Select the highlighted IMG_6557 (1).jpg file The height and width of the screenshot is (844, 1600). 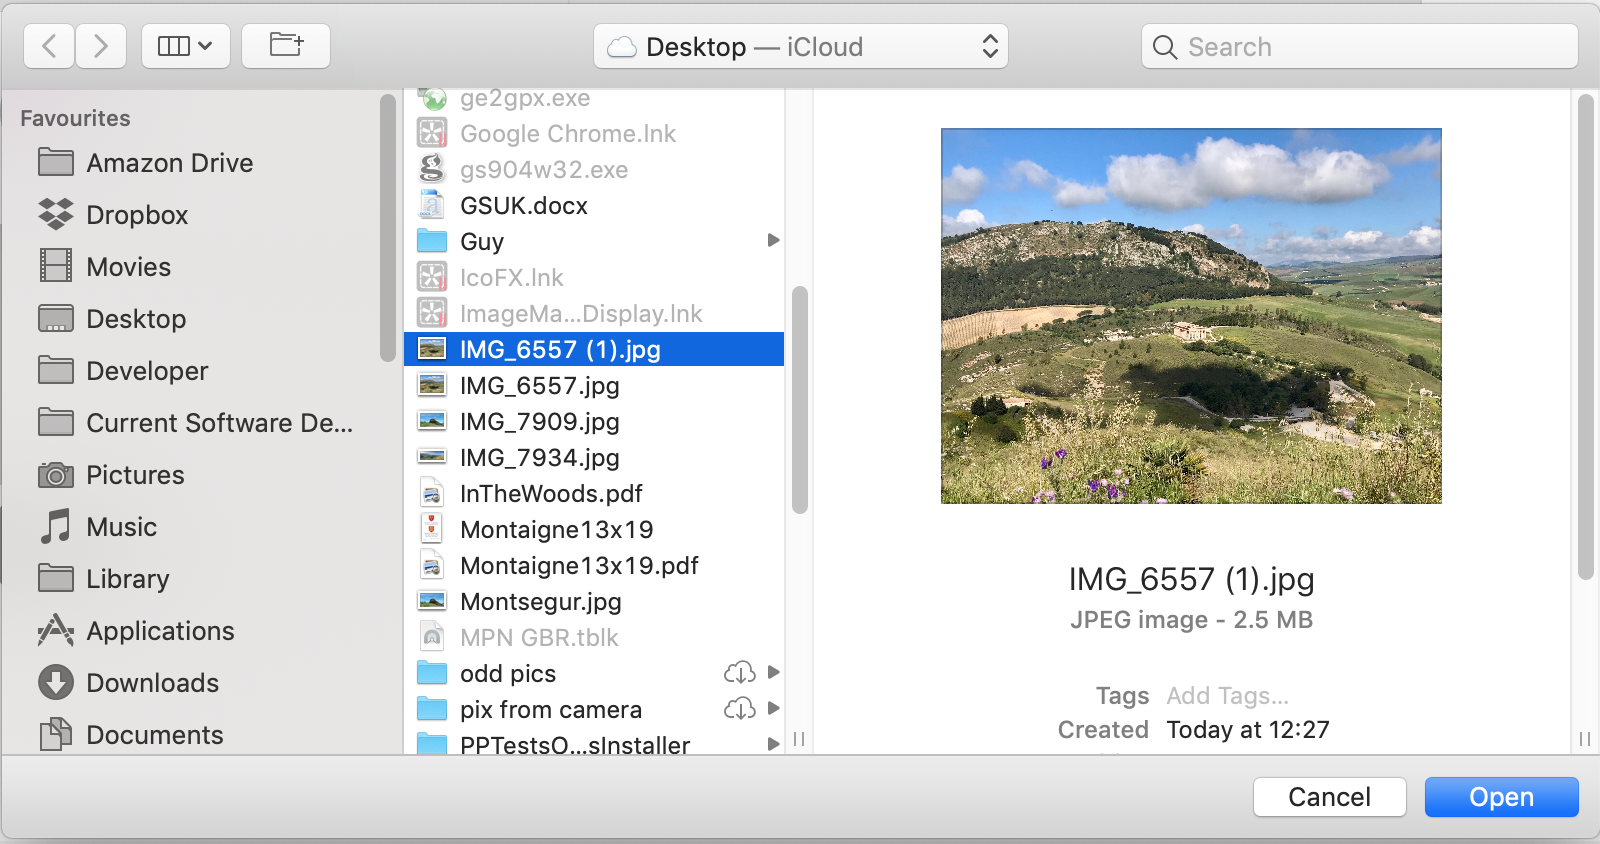point(594,349)
